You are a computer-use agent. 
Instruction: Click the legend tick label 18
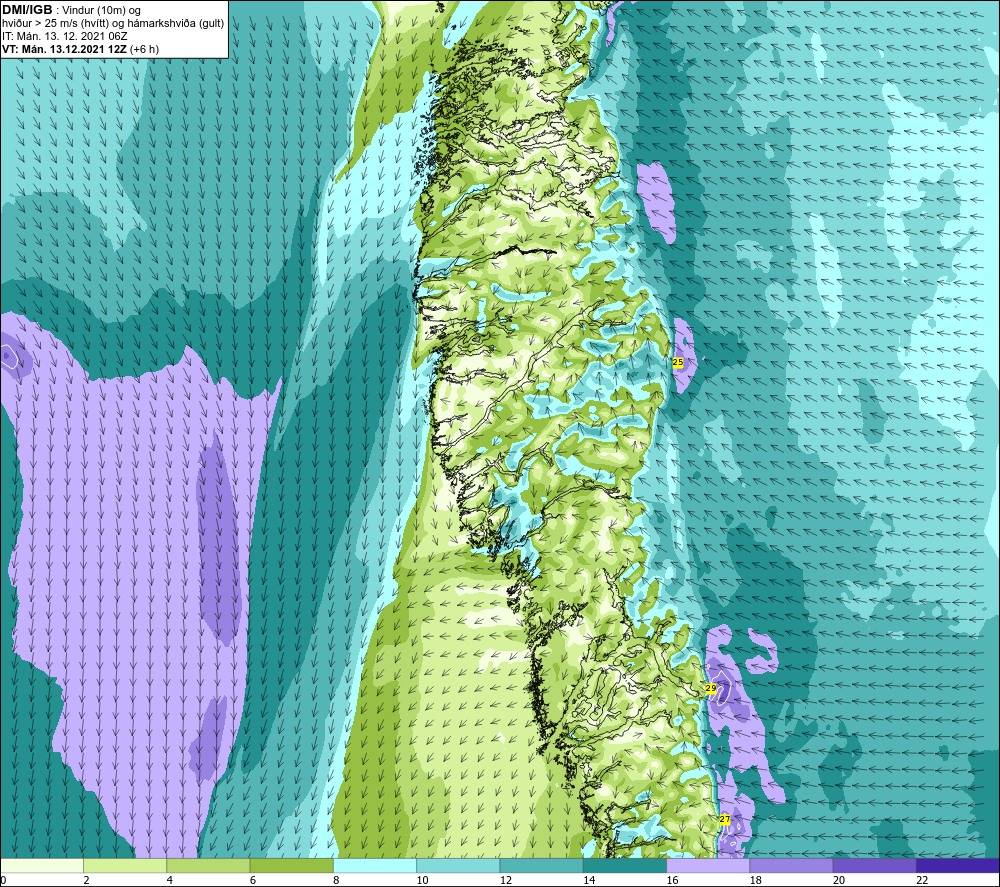(756, 880)
